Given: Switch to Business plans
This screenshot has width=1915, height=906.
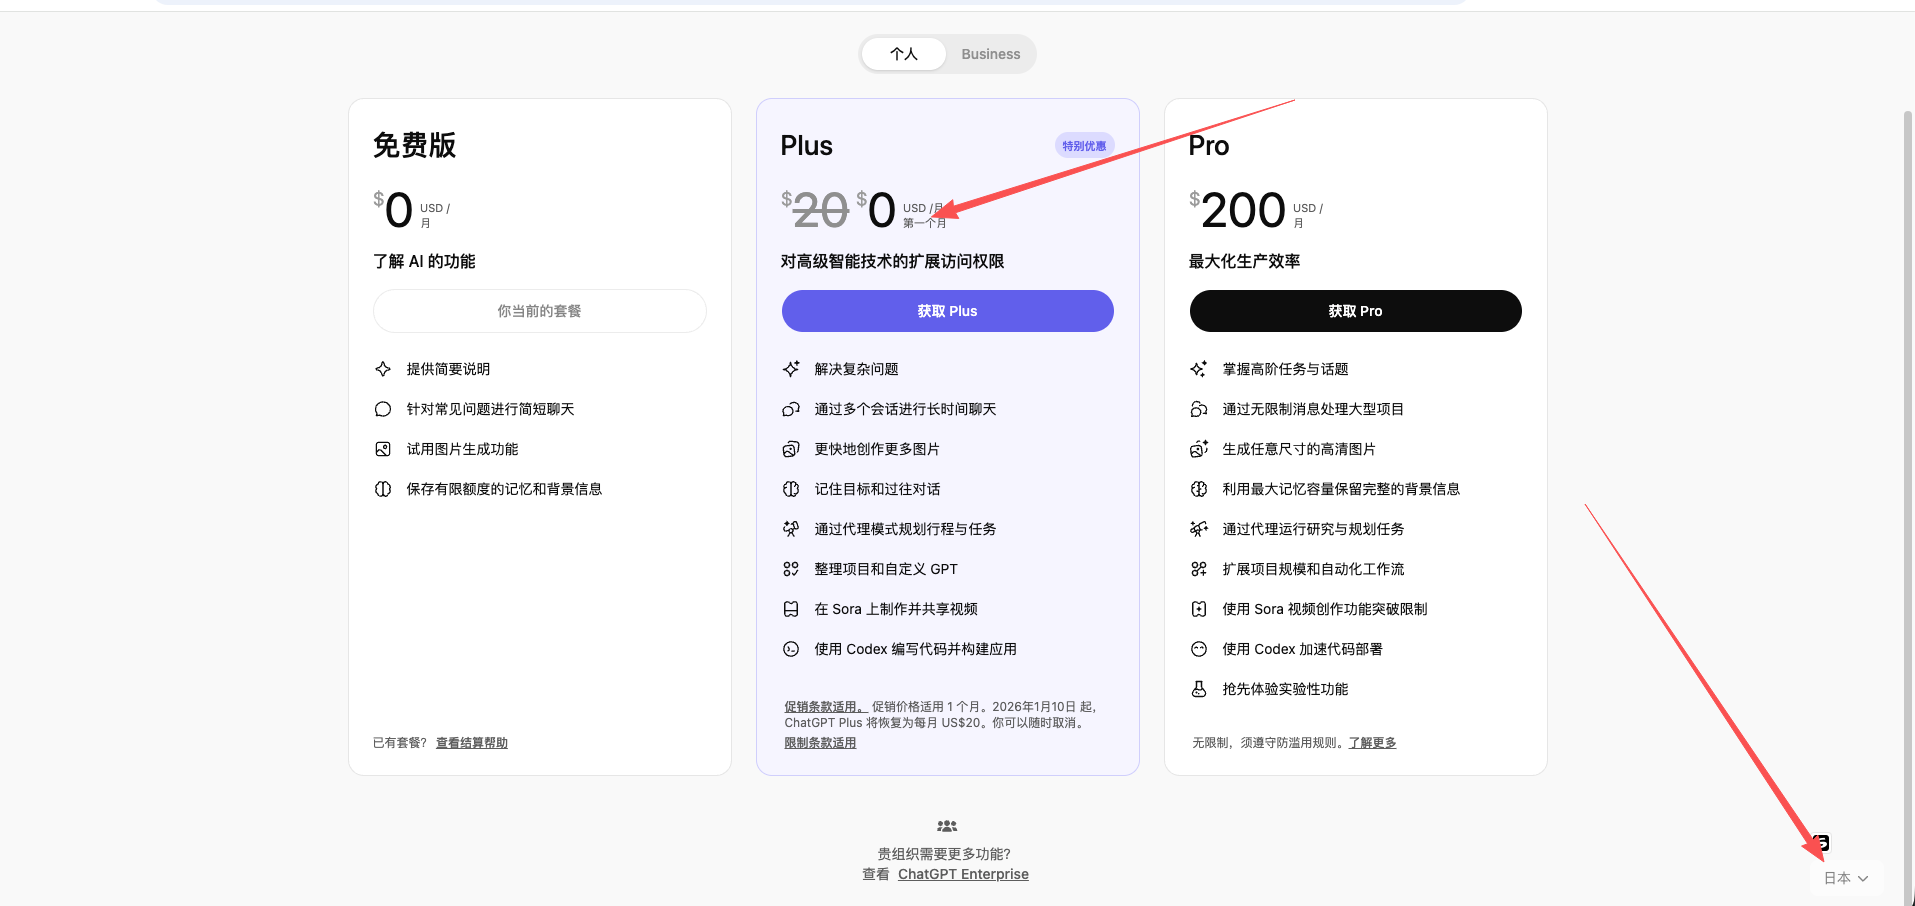Looking at the screenshot, I should coord(990,54).
